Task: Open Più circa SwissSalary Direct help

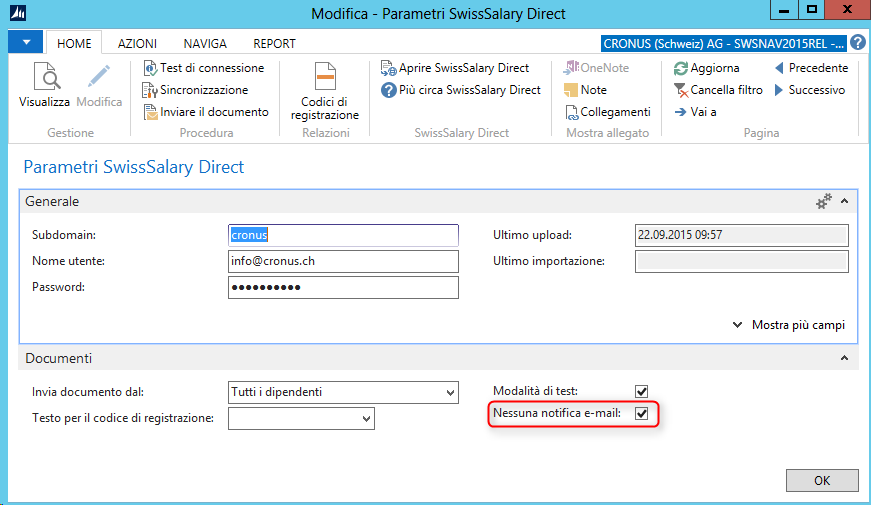Action: coord(462,90)
